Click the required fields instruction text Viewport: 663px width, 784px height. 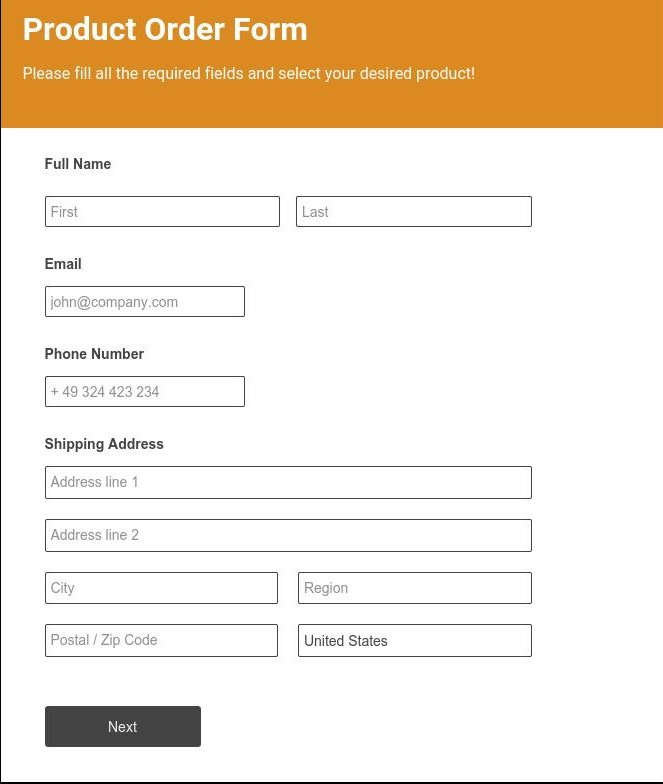tap(249, 74)
